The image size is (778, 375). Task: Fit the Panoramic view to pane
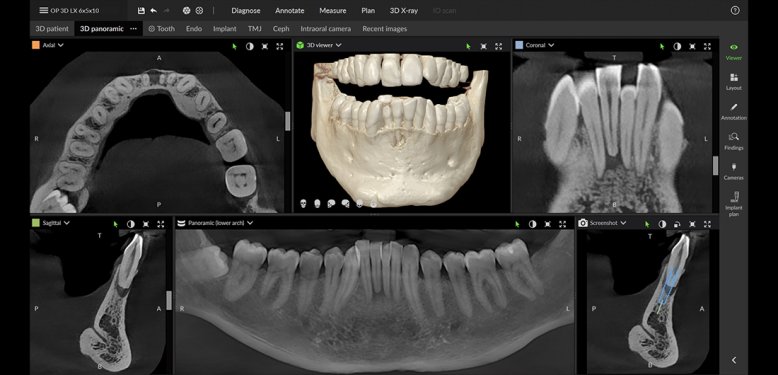(x=548, y=224)
